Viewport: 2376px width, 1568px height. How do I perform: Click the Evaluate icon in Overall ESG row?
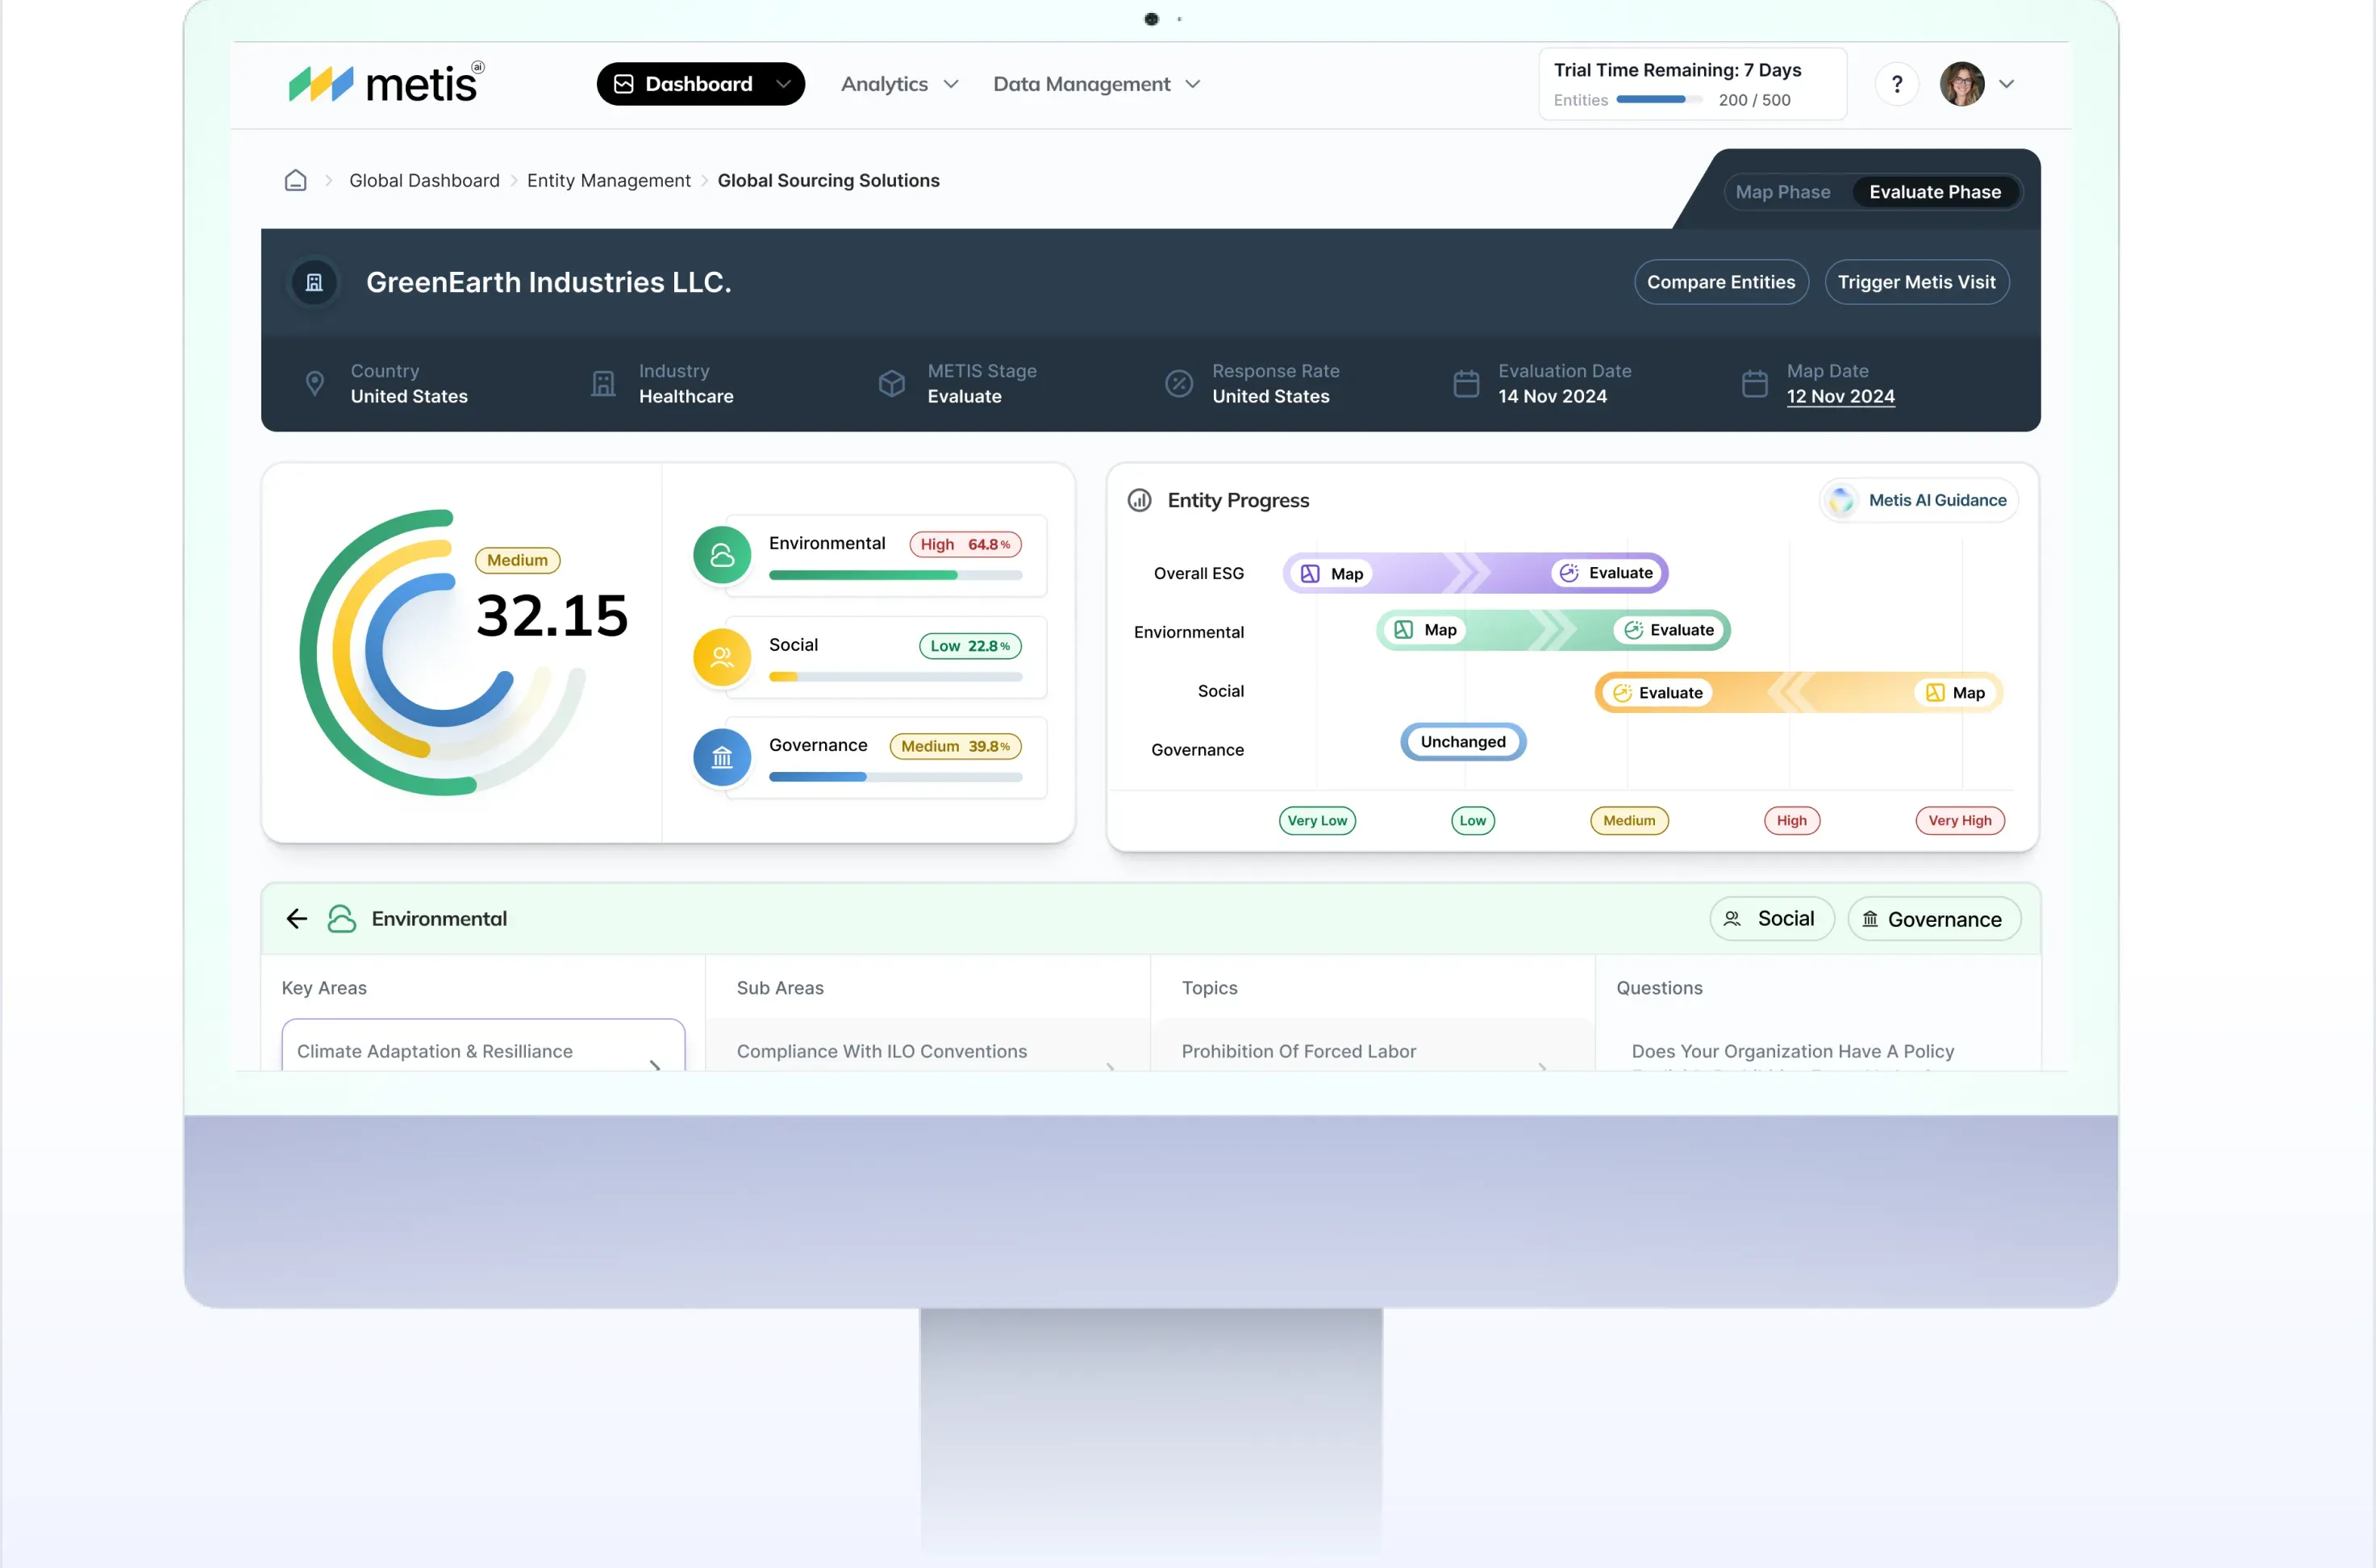(x=1569, y=573)
